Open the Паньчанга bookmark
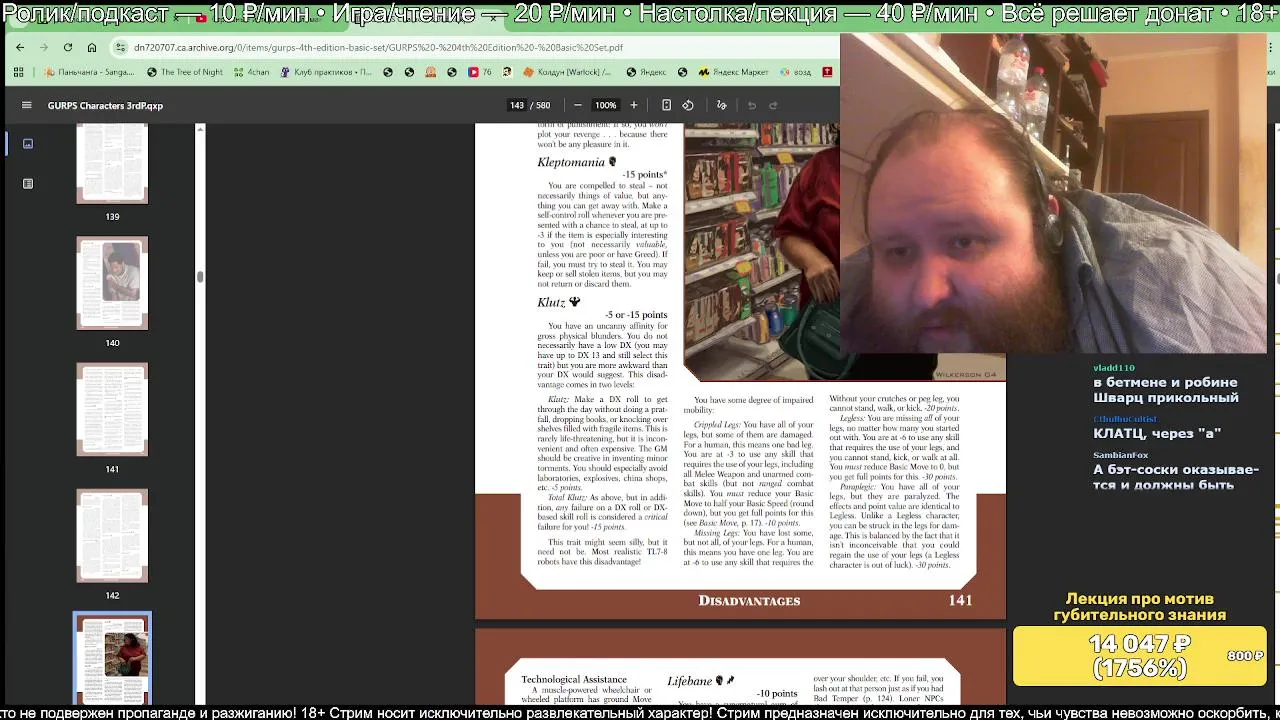The width and height of the screenshot is (1280, 720). click(x=89, y=72)
